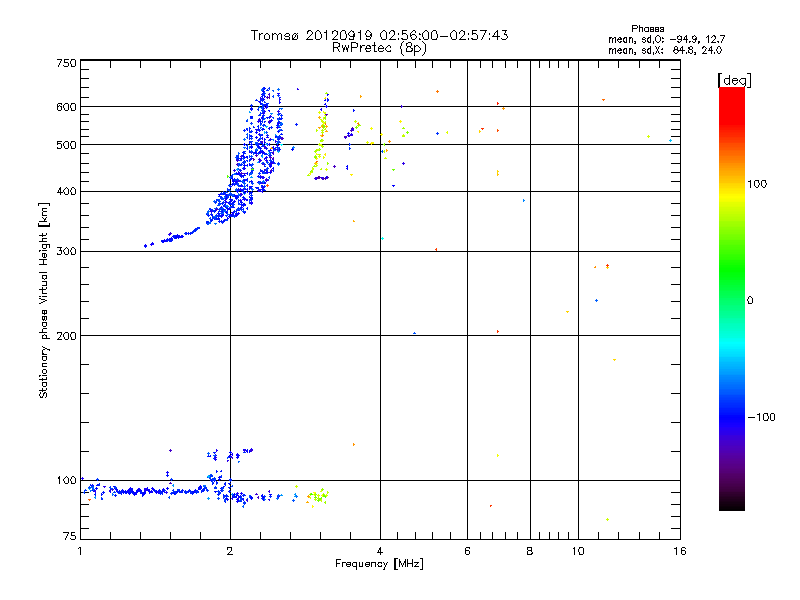Click the 'Stationary phase Virtual Height [km]' axis label
The width and height of the screenshot is (800, 600).
43,300
